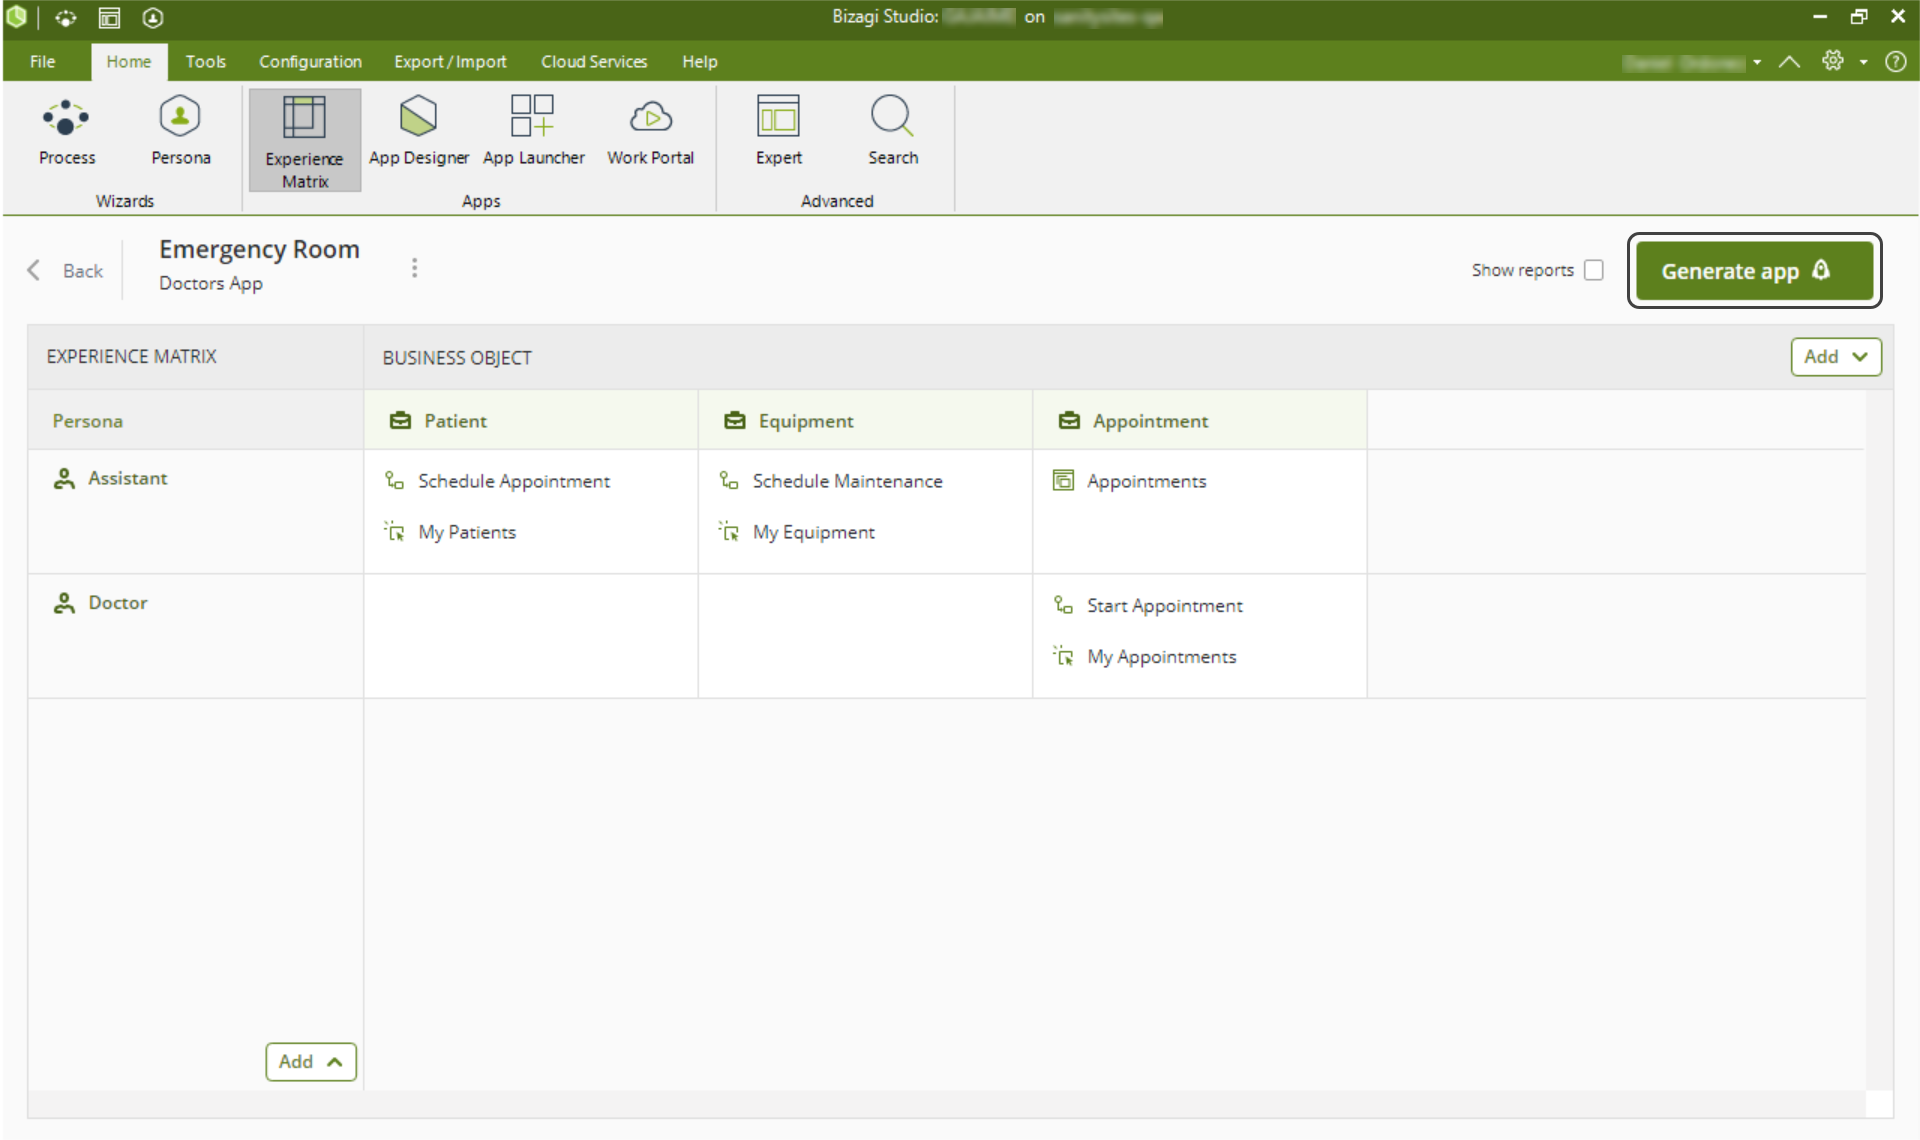
Task: Open the Cloud Services tab
Action: 594,61
